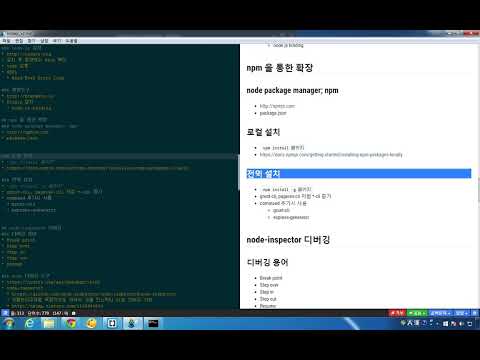Open the 파일 menu
This screenshot has width=480, height=360.
click(x=6, y=41)
